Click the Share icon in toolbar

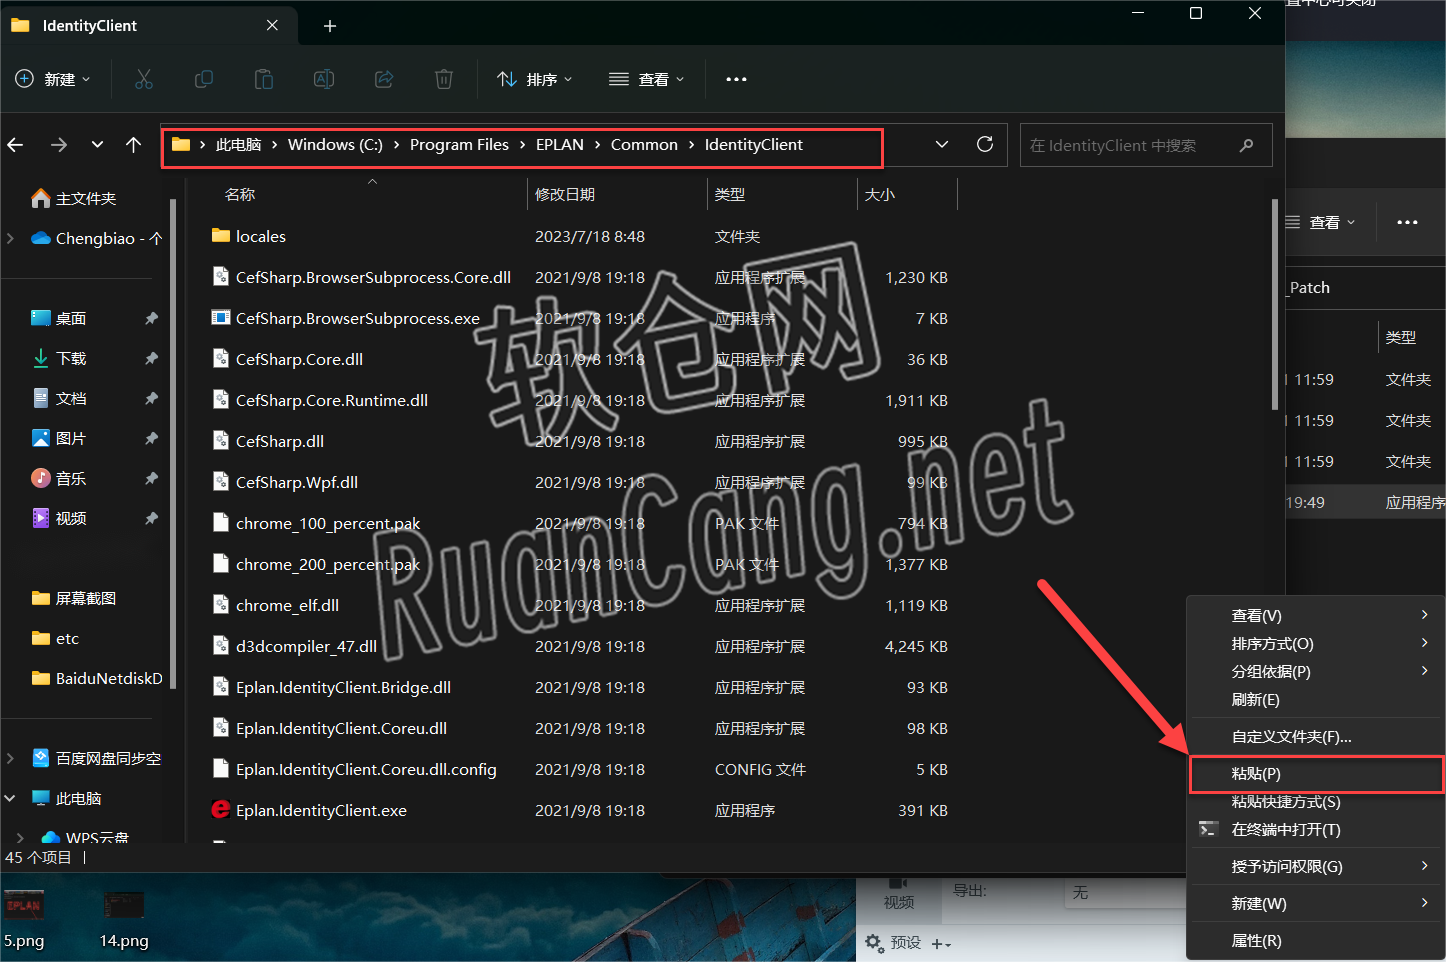[x=384, y=79]
